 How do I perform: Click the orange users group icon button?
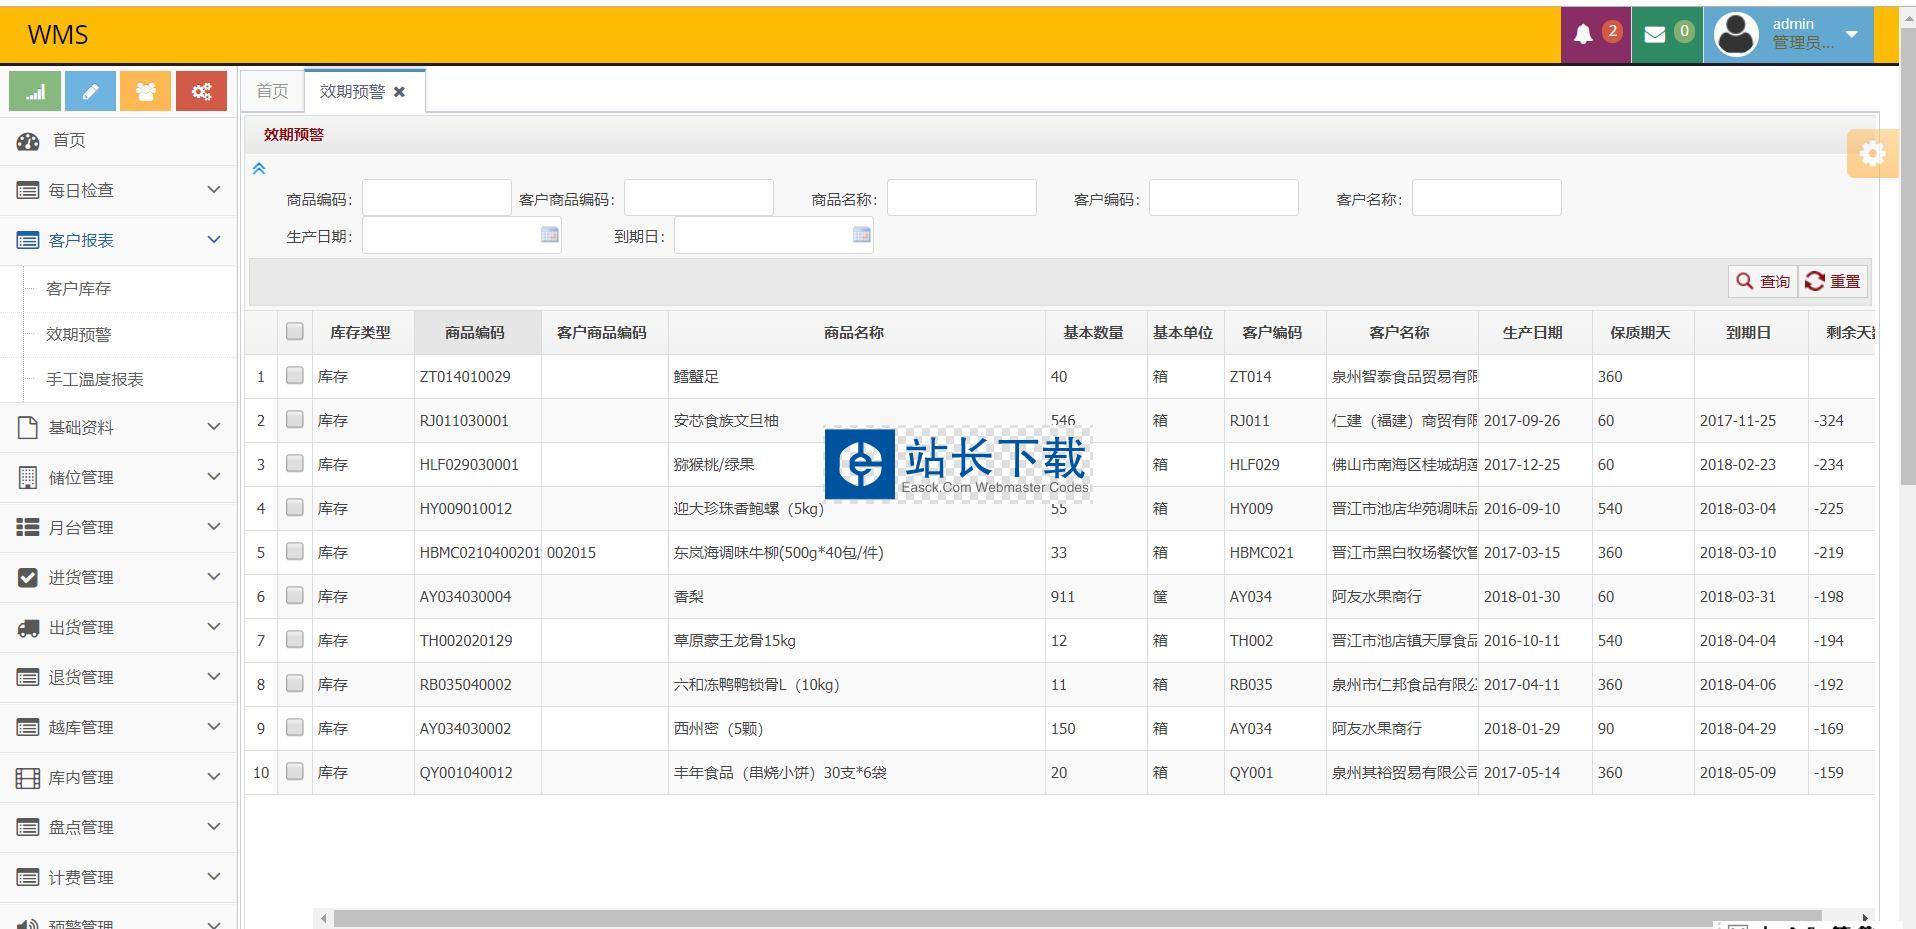(145, 92)
